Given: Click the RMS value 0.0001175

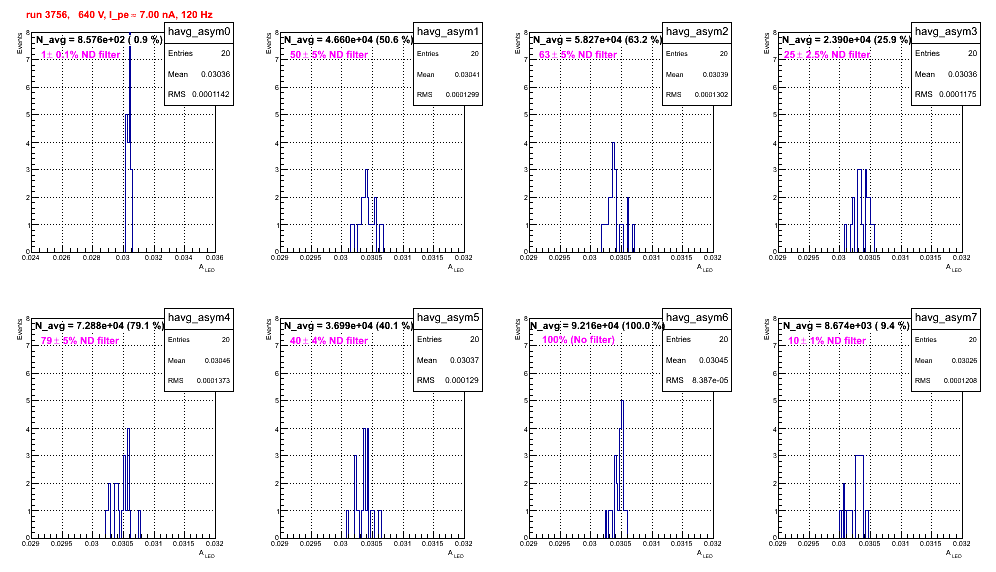Looking at the screenshot, I should (x=958, y=94).
